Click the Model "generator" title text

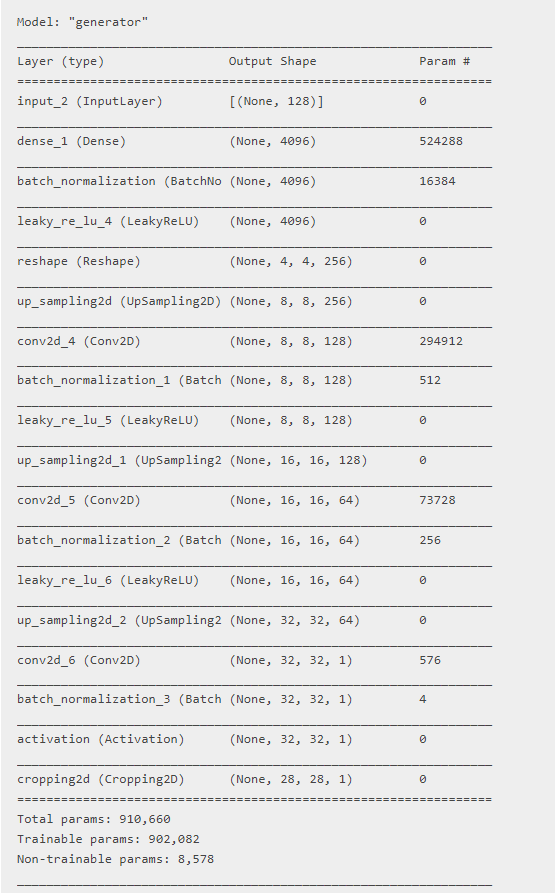coord(83,22)
